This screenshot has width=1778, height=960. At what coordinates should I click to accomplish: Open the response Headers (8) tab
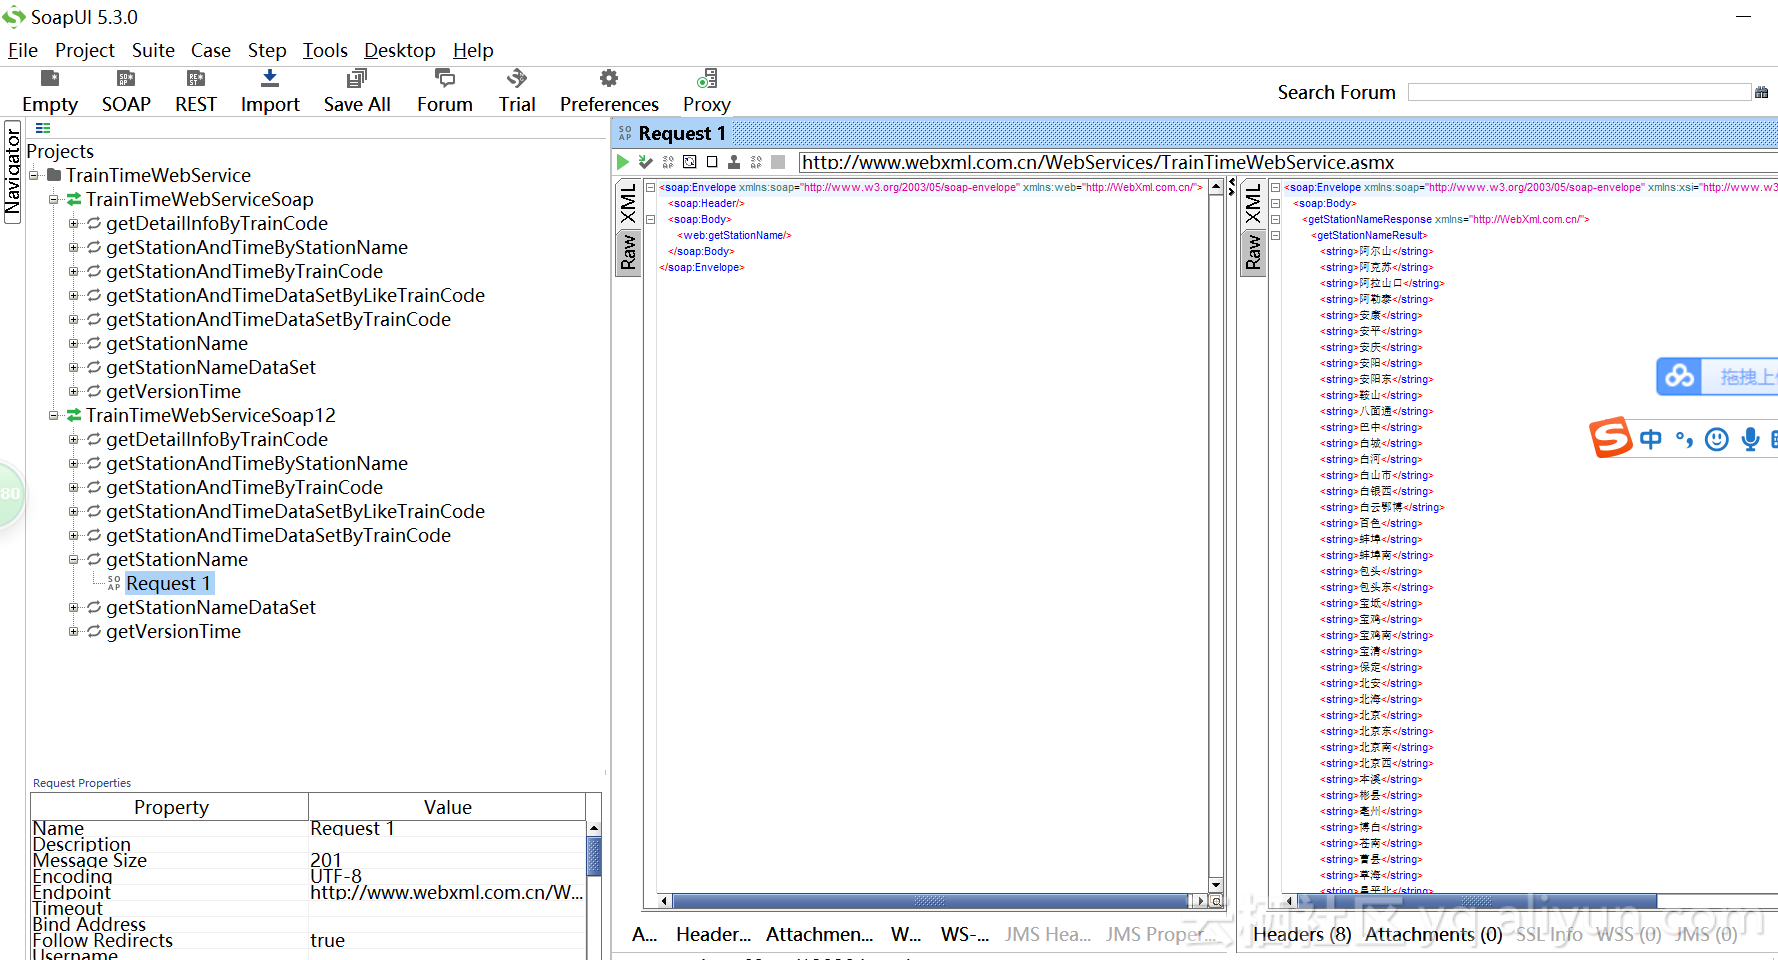tap(1302, 934)
